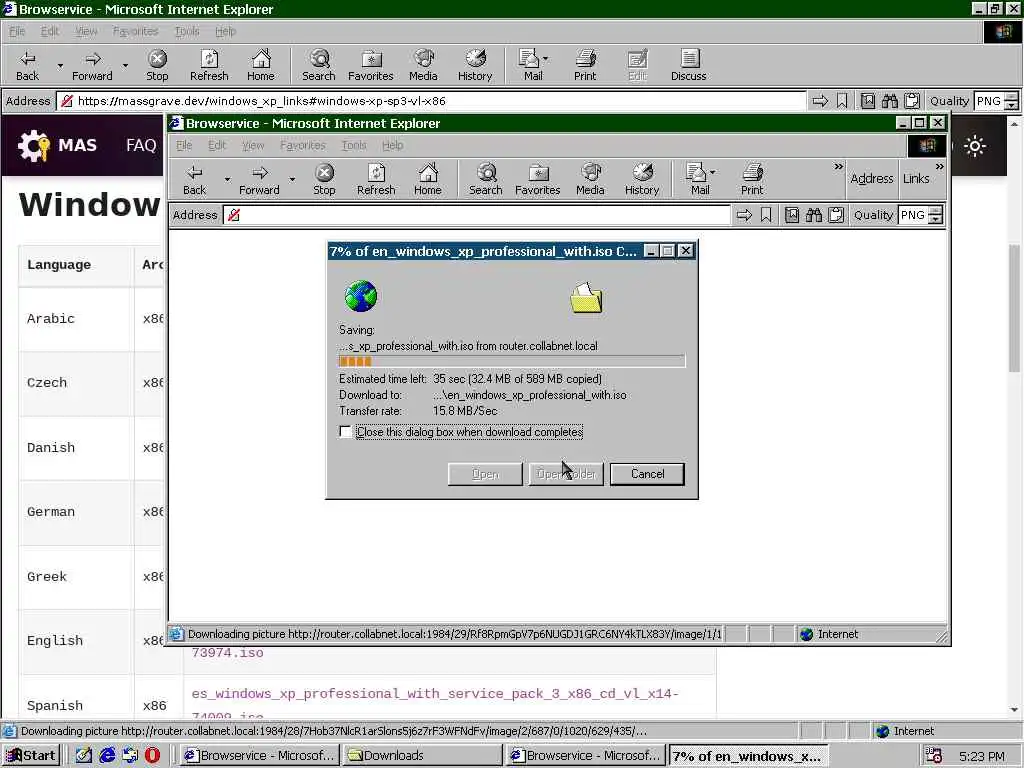This screenshot has height=768, width=1024.
Task: Open Tools menu in rear browser window
Action: click(187, 31)
